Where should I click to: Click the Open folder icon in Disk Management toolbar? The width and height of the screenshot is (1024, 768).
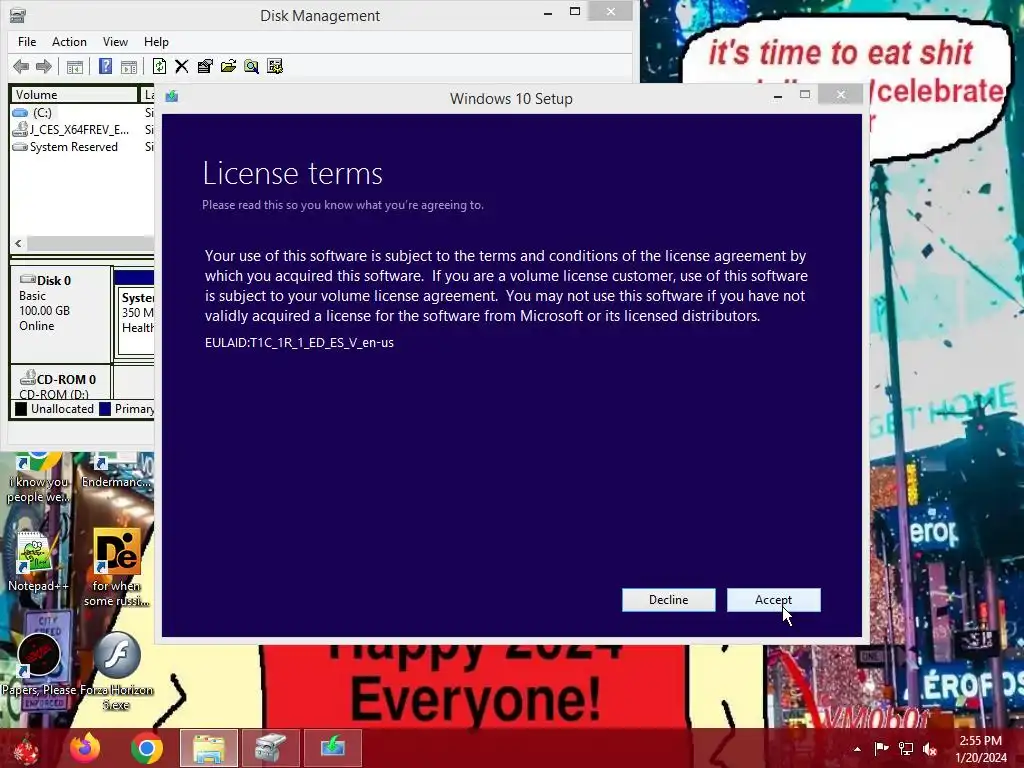click(228, 66)
